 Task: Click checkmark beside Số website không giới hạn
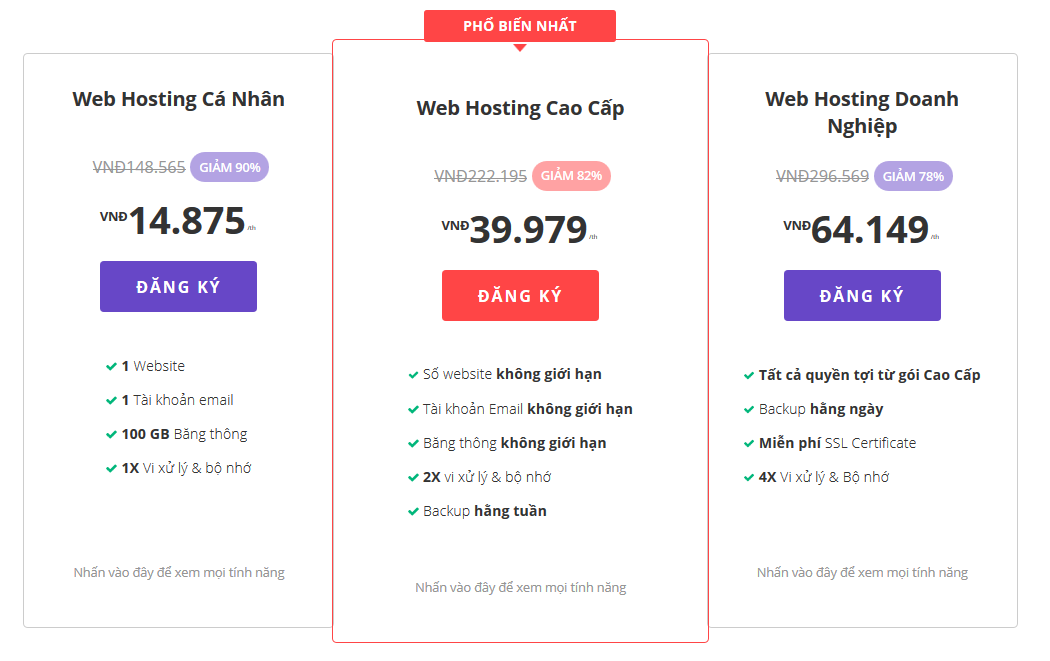click(x=413, y=375)
